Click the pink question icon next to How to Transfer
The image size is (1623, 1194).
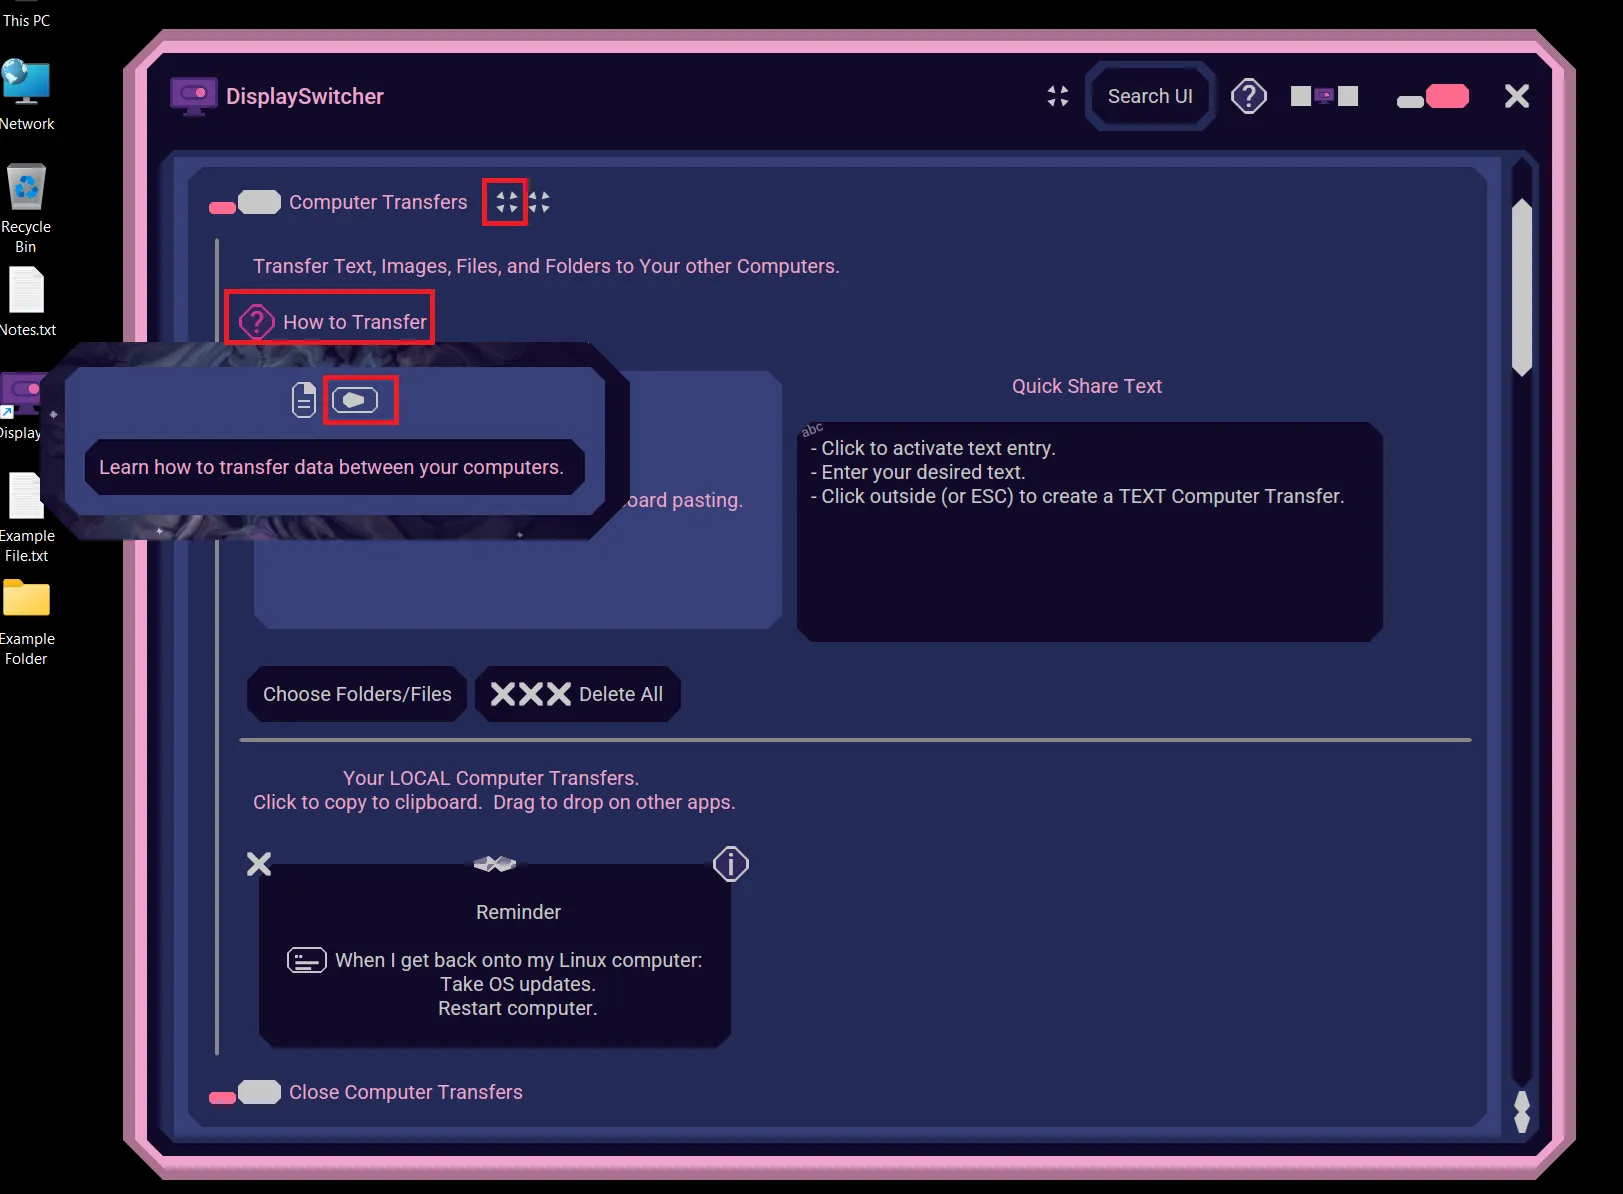point(257,322)
